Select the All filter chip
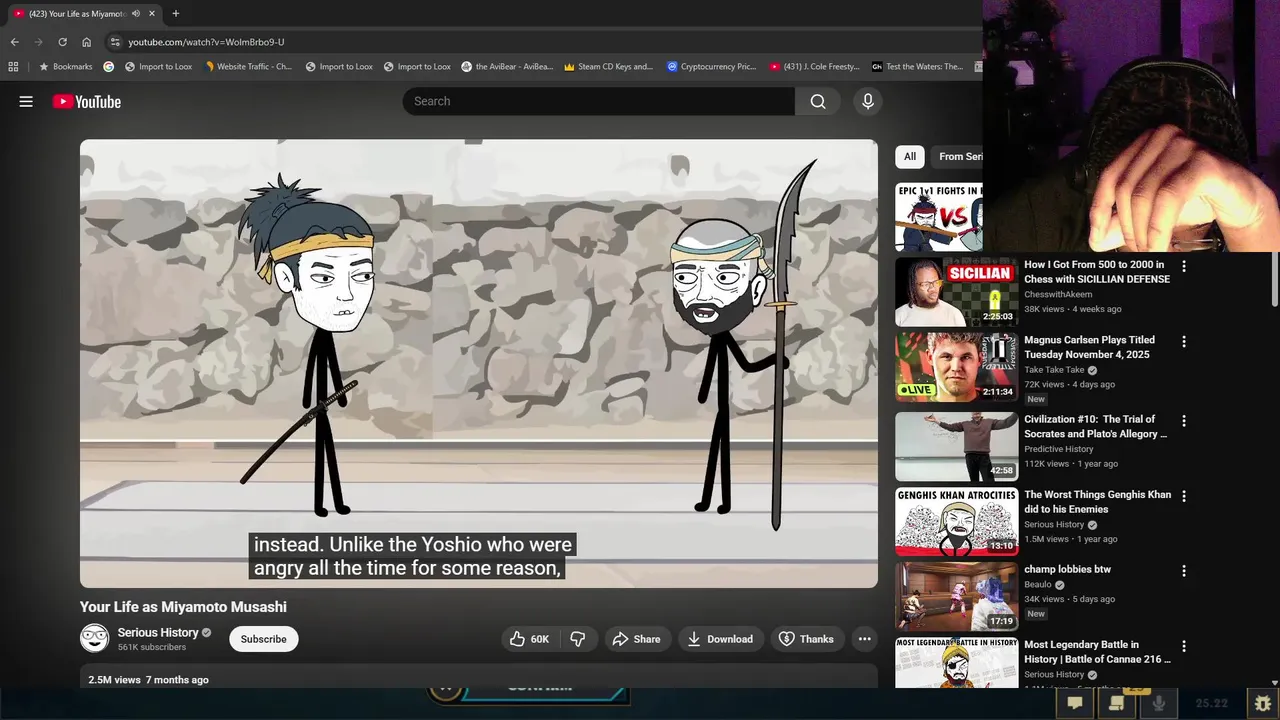 click(909, 156)
